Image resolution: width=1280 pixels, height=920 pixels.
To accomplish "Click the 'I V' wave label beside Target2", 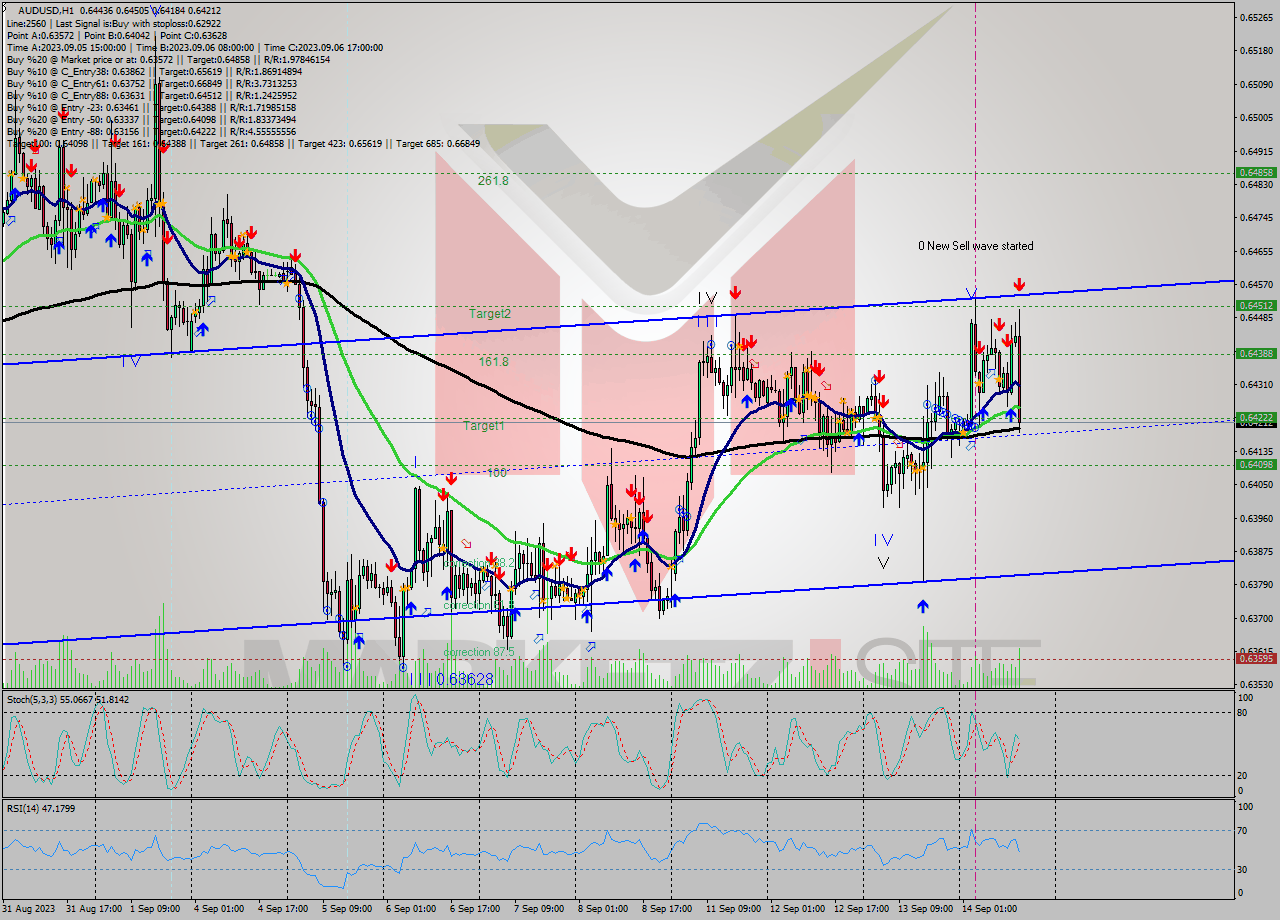I will click(708, 298).
